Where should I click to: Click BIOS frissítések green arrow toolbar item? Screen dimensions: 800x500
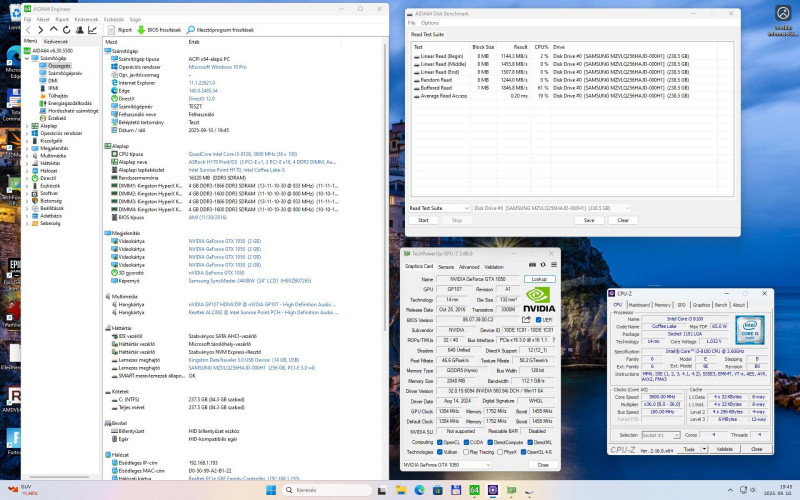[159, 30]
